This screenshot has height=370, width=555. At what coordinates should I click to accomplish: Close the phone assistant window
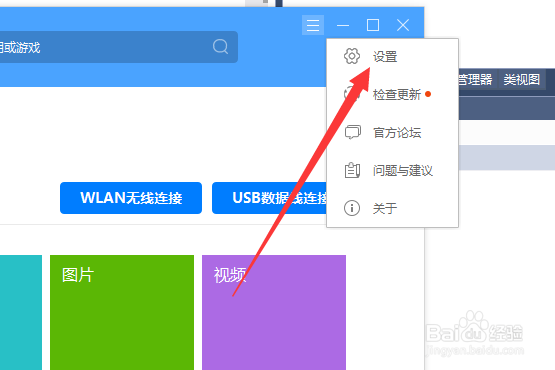403,25
